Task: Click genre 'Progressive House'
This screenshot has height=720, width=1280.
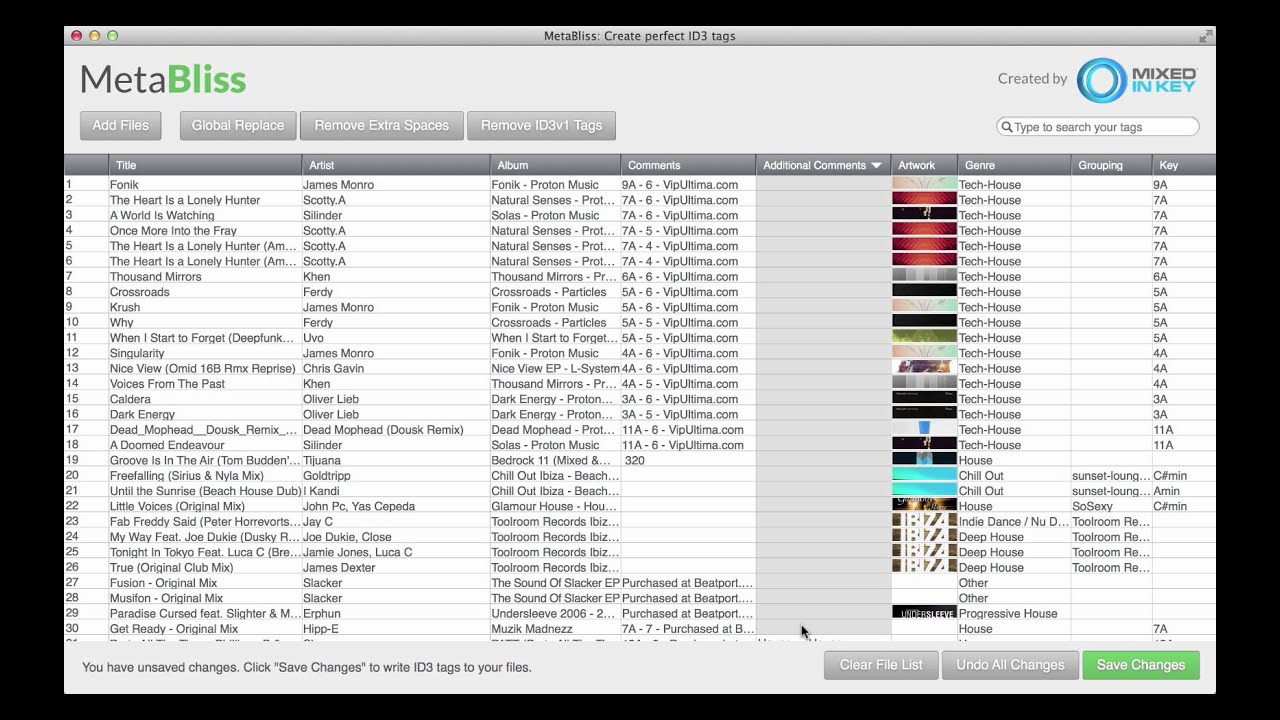Action: [x=1008, y=613]
